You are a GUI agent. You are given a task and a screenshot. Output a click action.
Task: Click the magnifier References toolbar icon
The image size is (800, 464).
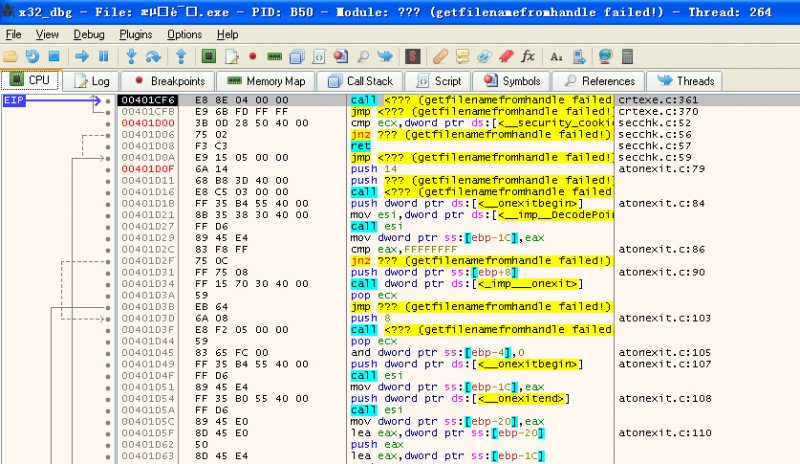[x=363, y=57]
